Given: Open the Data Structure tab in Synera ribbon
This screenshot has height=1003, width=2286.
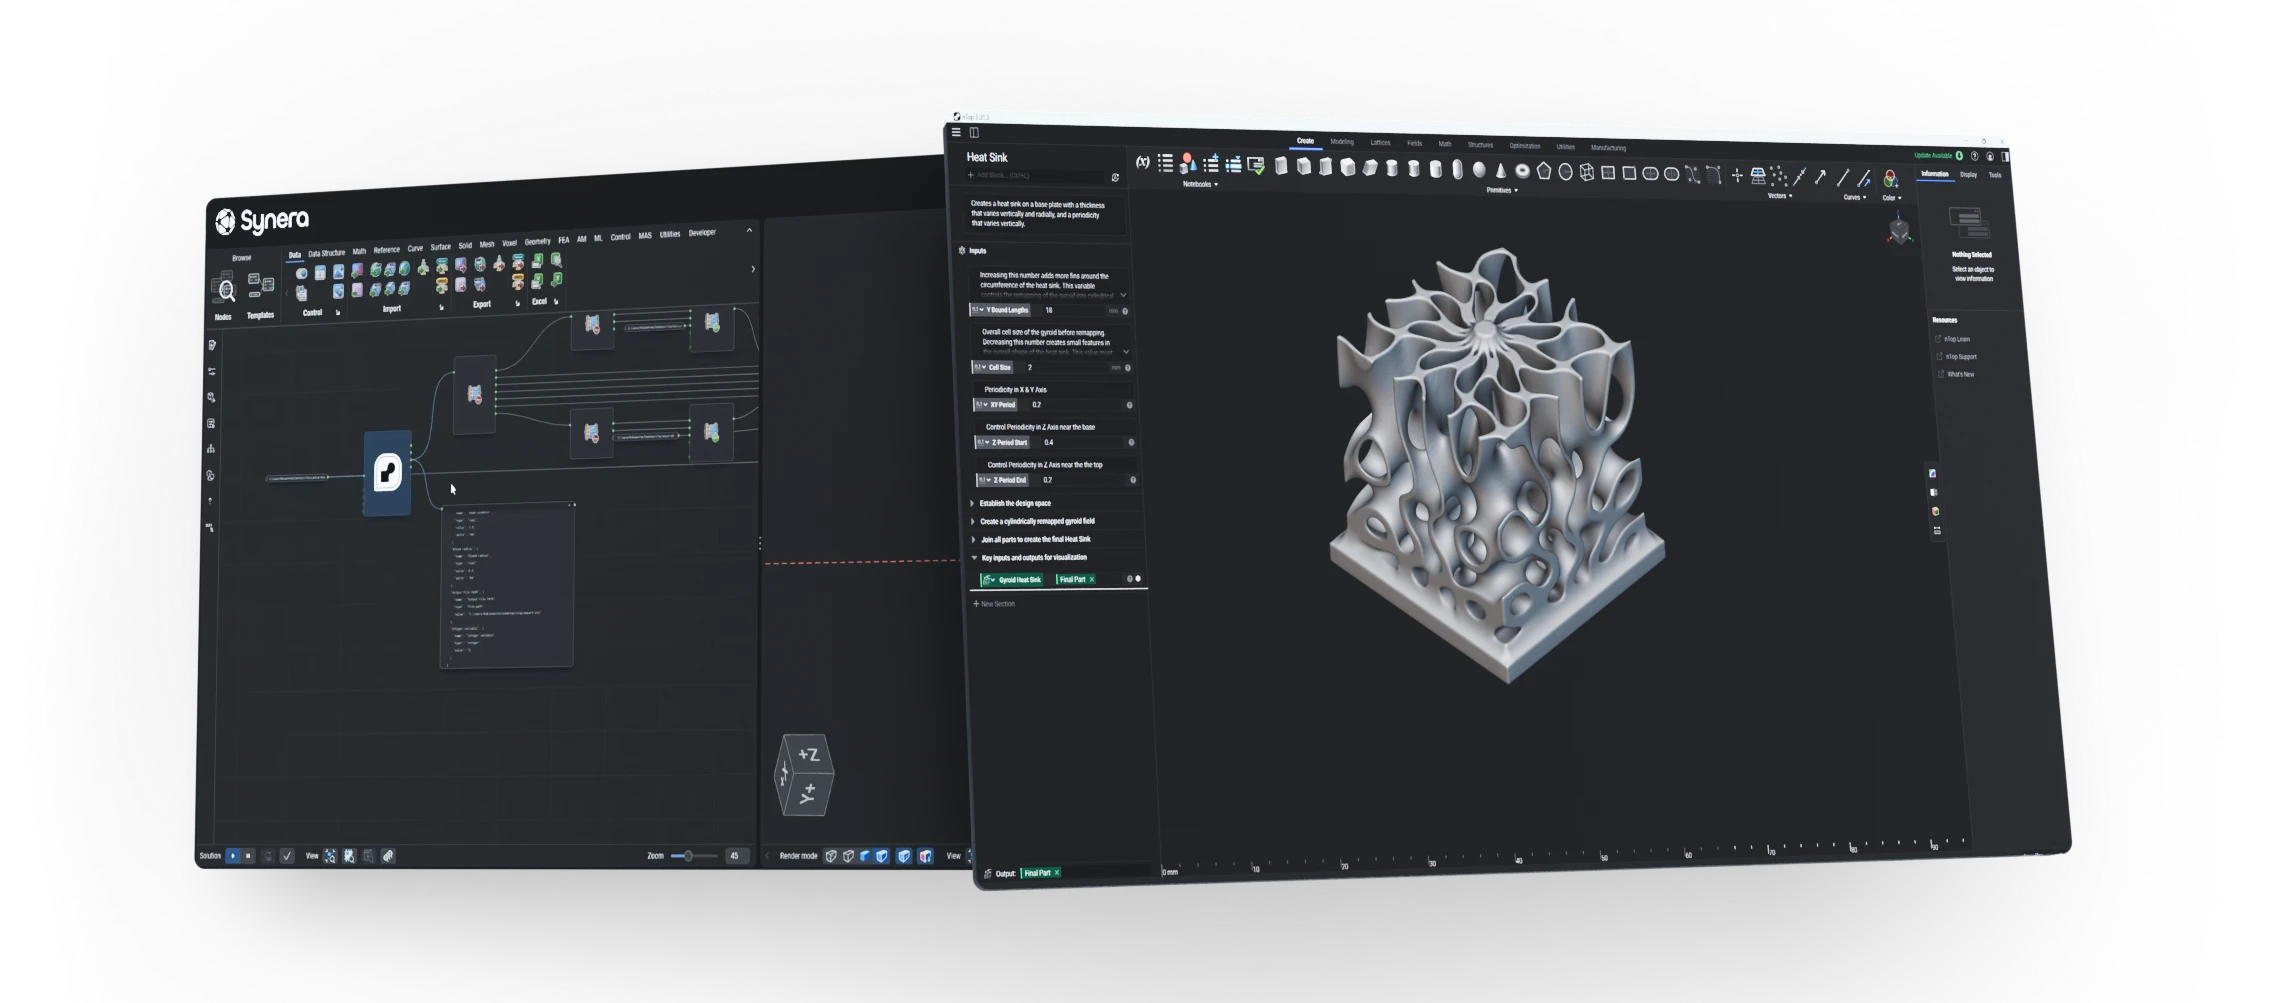Looking at the screenshot, I should pos(326,253).
